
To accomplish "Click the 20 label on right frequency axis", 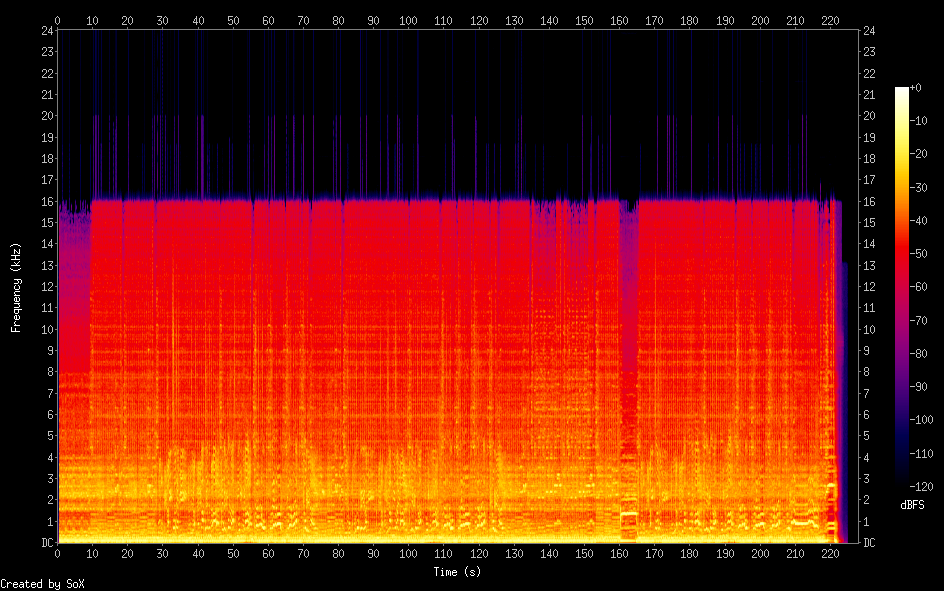I will click(x=869, y=116).
